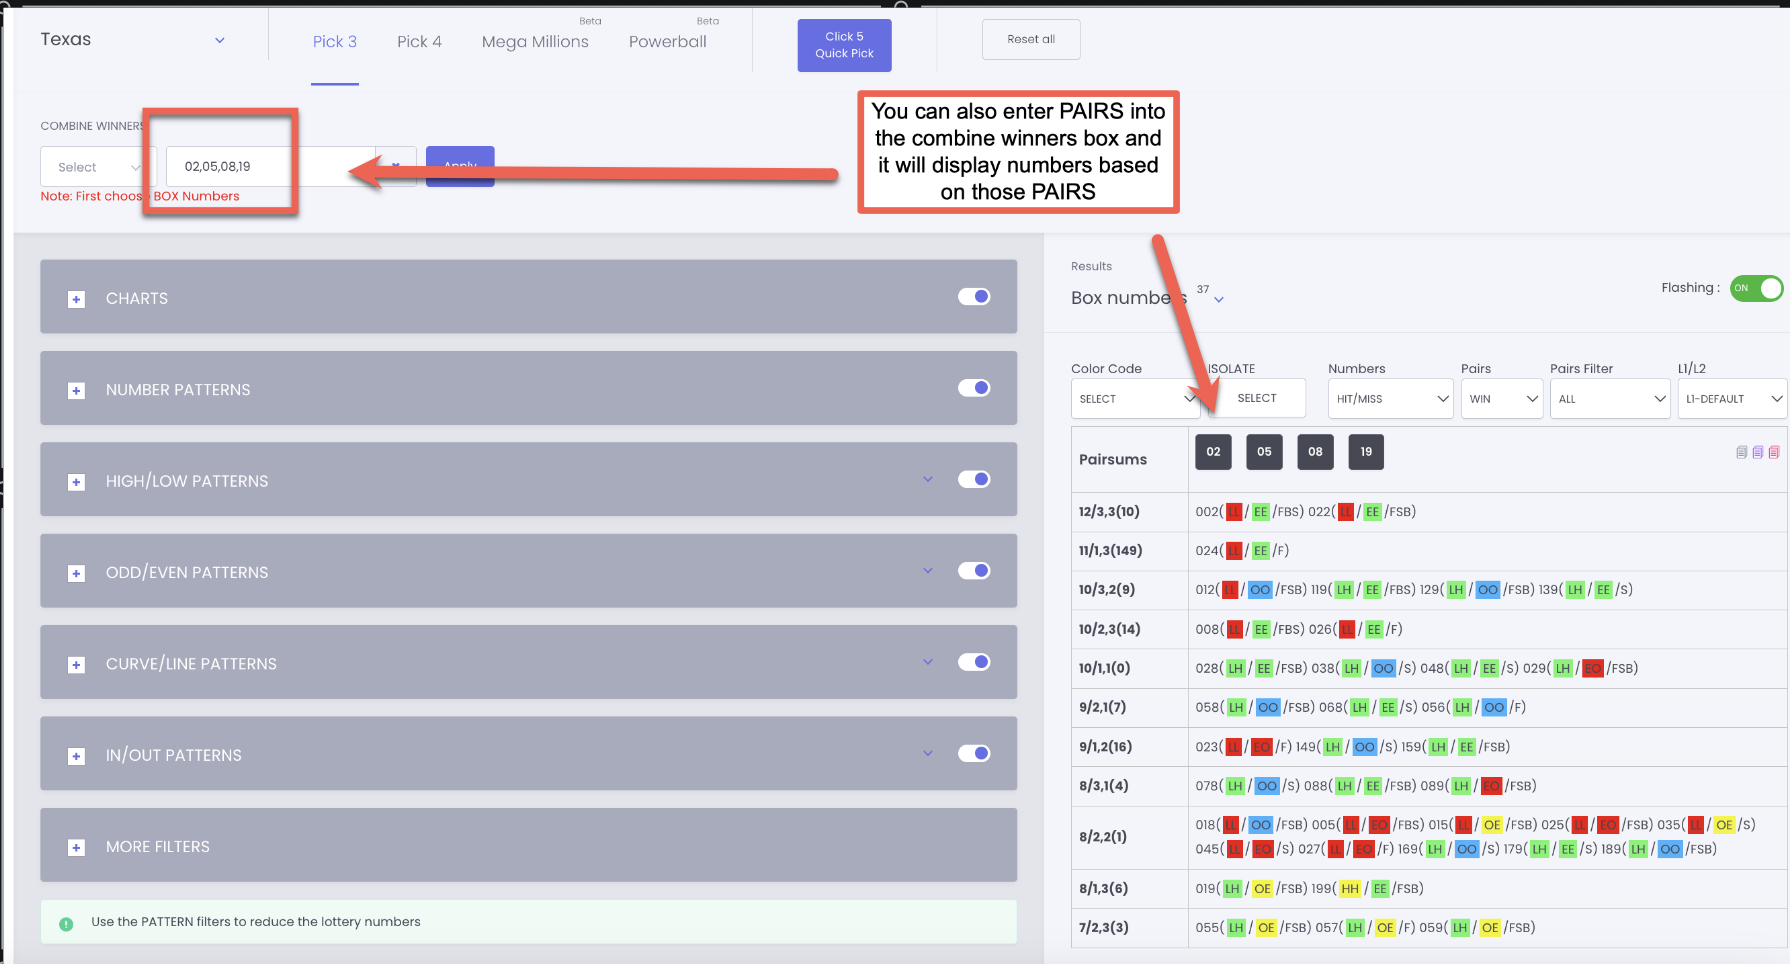Viewport: 1790px width, 964px height.
Task: Click the purple copy-results icon
Action: click(1757, 452)
